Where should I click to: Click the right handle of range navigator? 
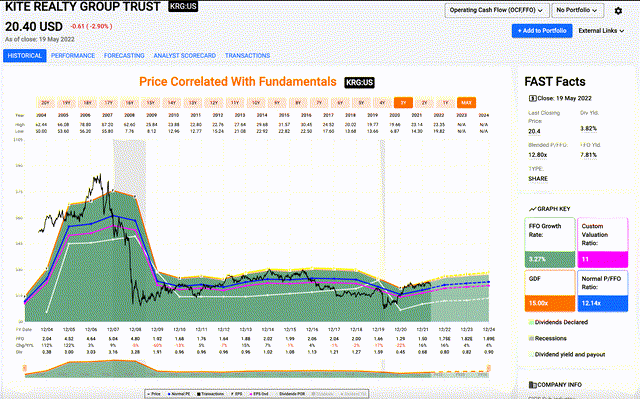489,368
